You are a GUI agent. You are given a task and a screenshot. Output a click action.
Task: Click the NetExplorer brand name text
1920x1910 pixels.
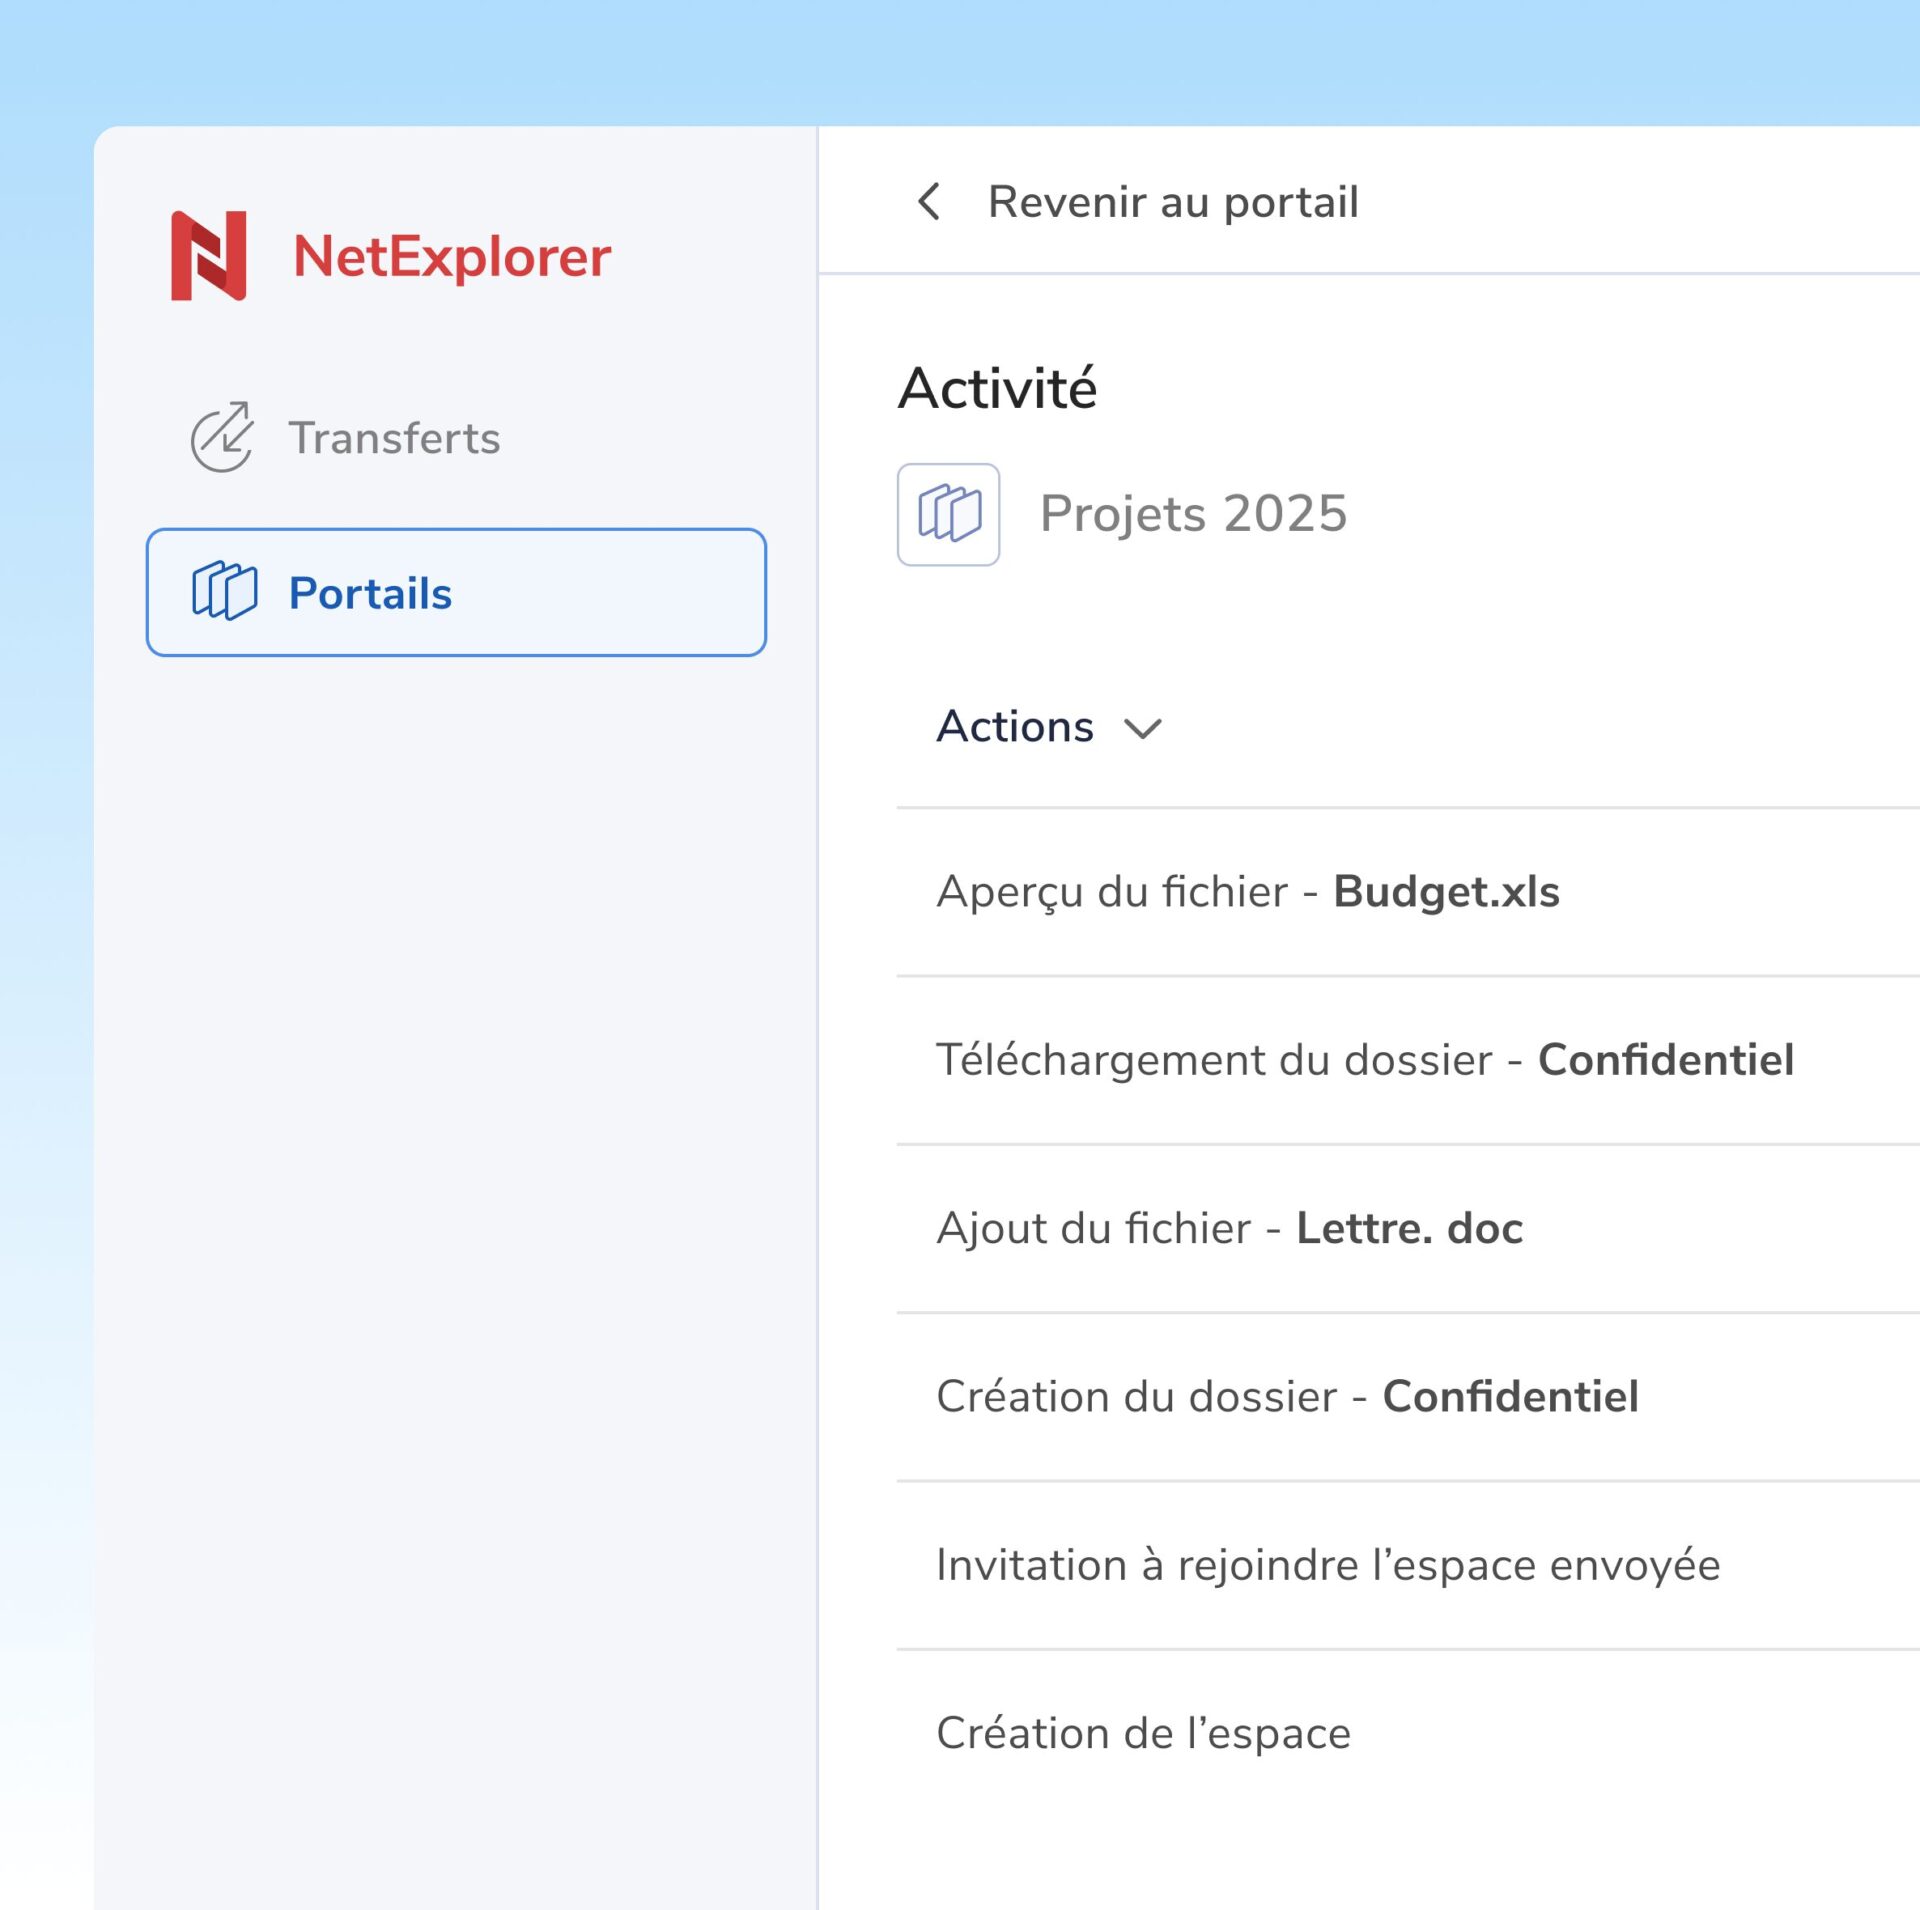click(451, 257)
